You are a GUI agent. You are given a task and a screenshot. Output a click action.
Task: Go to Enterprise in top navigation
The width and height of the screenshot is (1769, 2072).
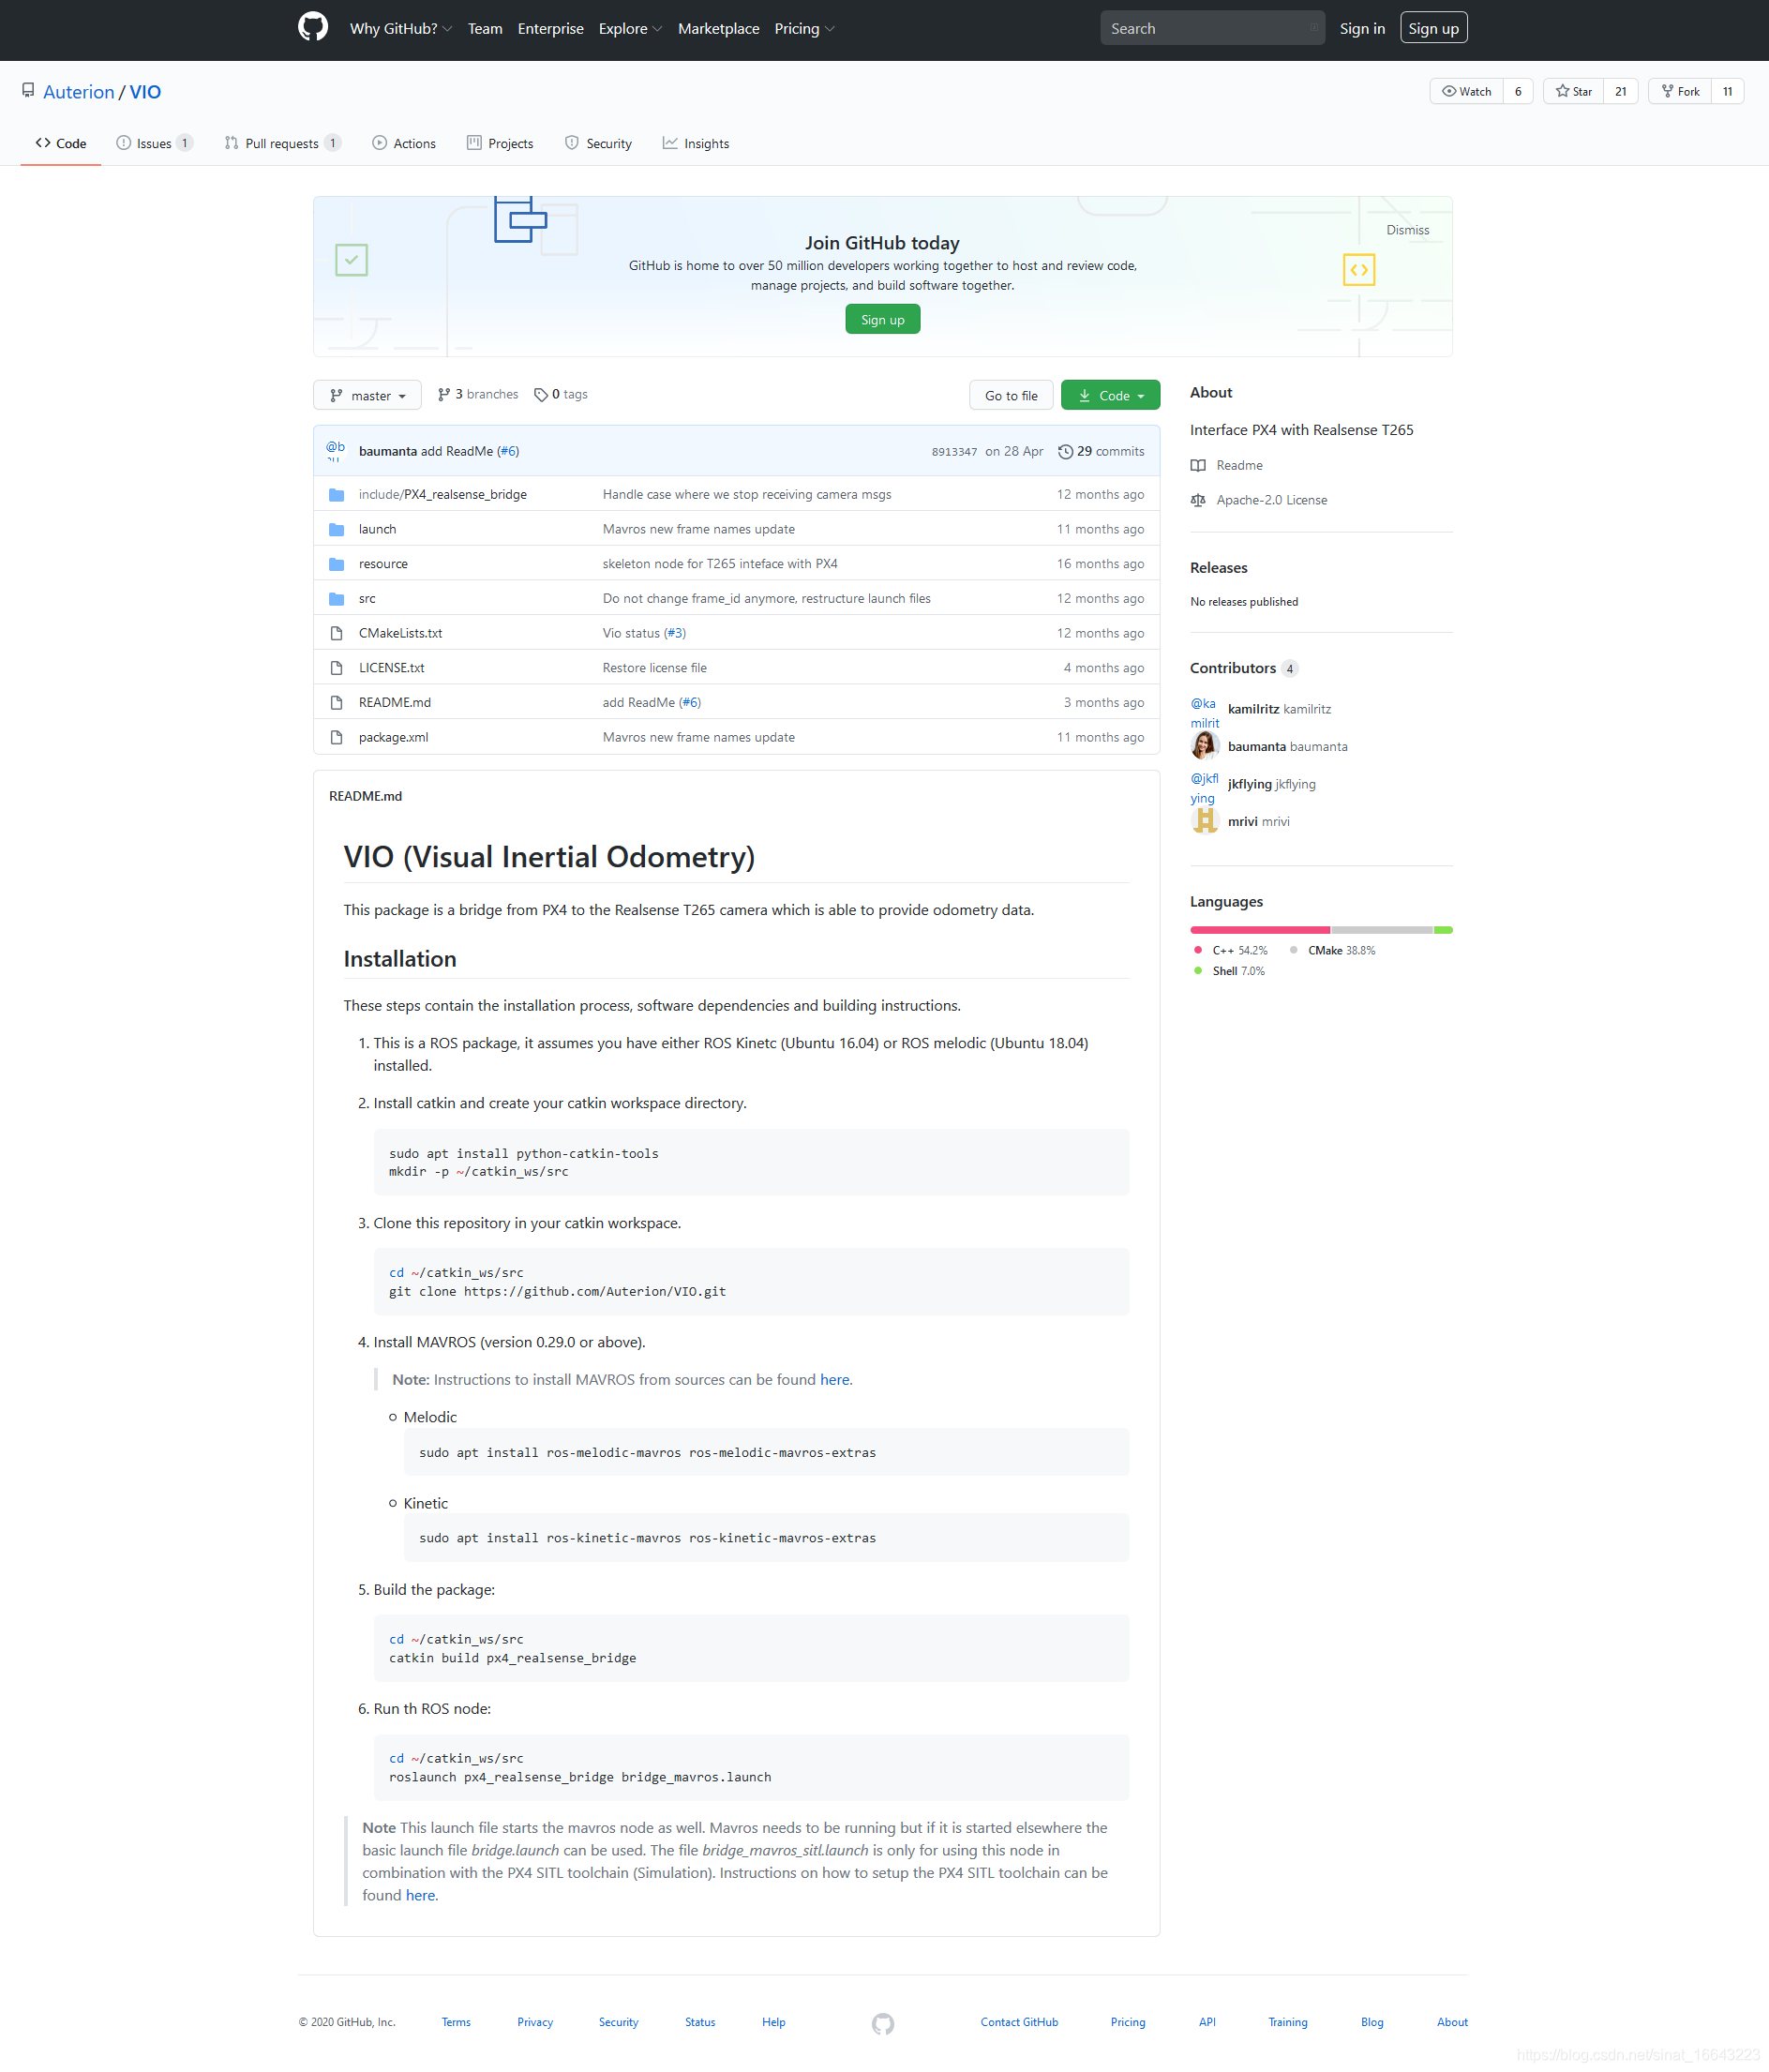click(550, 28)
